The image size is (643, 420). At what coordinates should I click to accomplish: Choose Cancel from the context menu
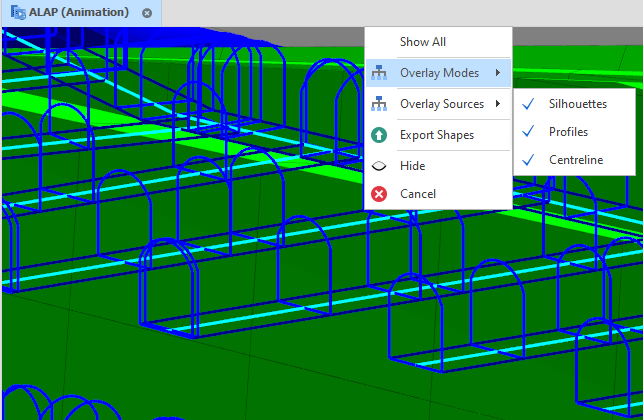(438, 194)
